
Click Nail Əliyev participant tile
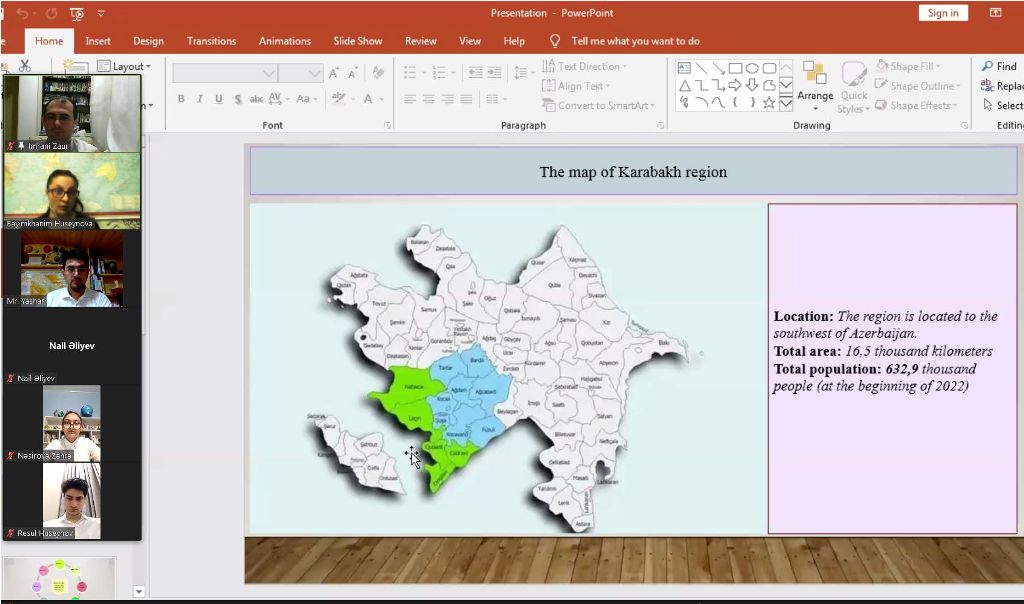coord(72,346)
